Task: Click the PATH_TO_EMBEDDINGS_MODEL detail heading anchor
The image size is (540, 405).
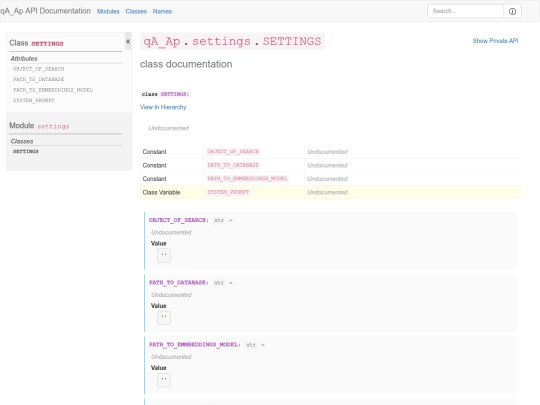Action: [x=194, y=344]
